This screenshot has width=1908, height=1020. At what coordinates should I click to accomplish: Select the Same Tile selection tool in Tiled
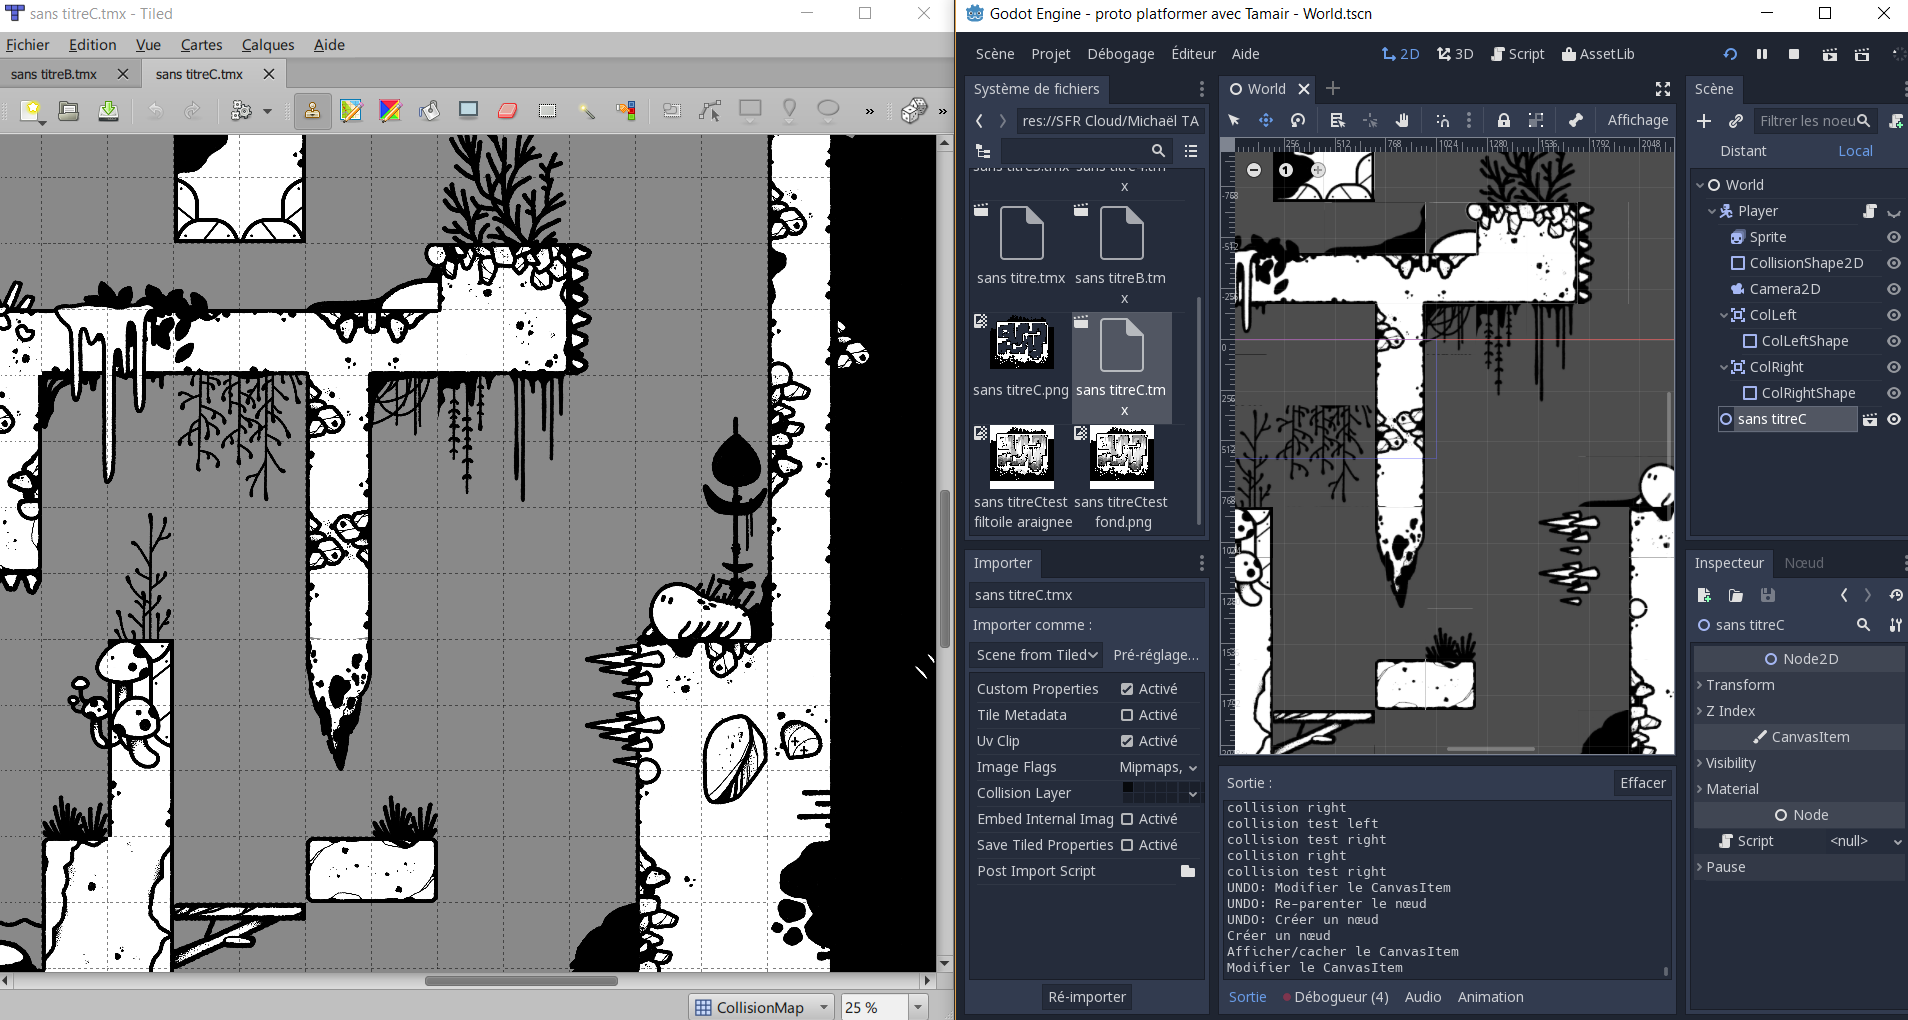pos(626,111)
